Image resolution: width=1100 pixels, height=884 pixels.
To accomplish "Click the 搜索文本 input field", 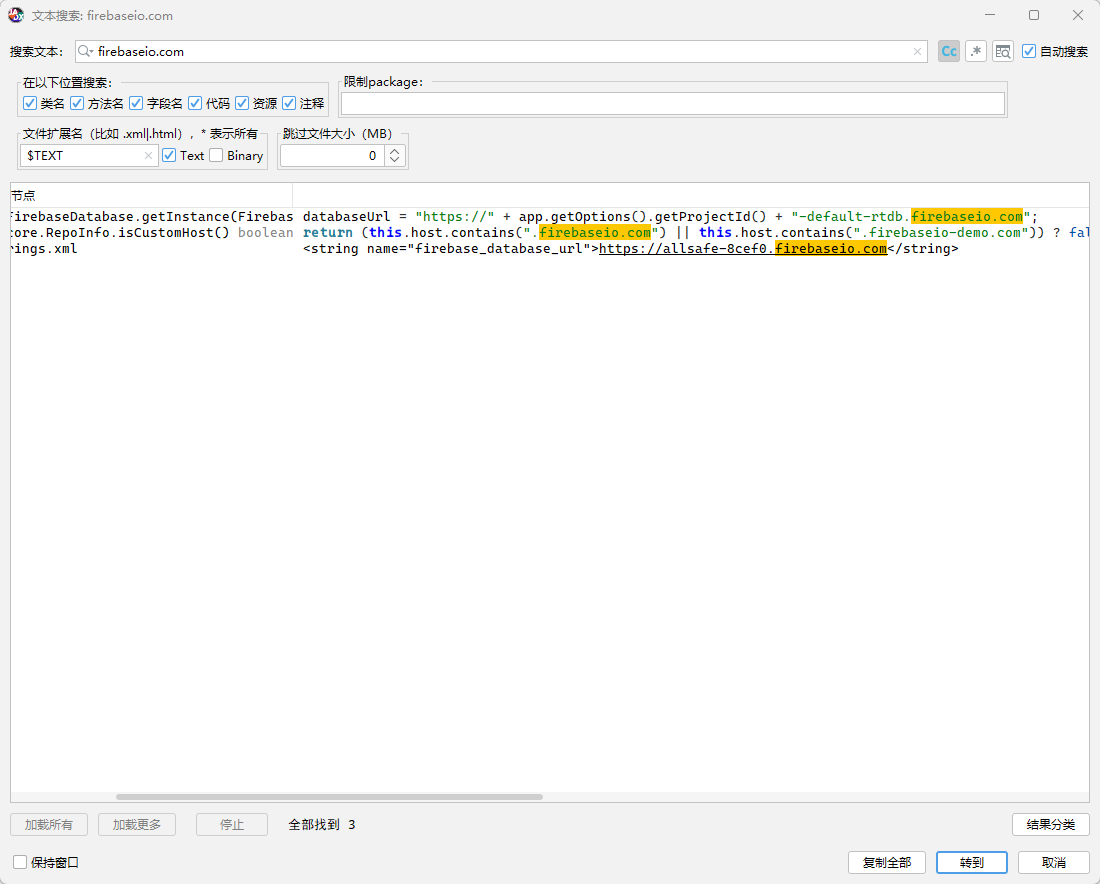I will pos(501,51).
